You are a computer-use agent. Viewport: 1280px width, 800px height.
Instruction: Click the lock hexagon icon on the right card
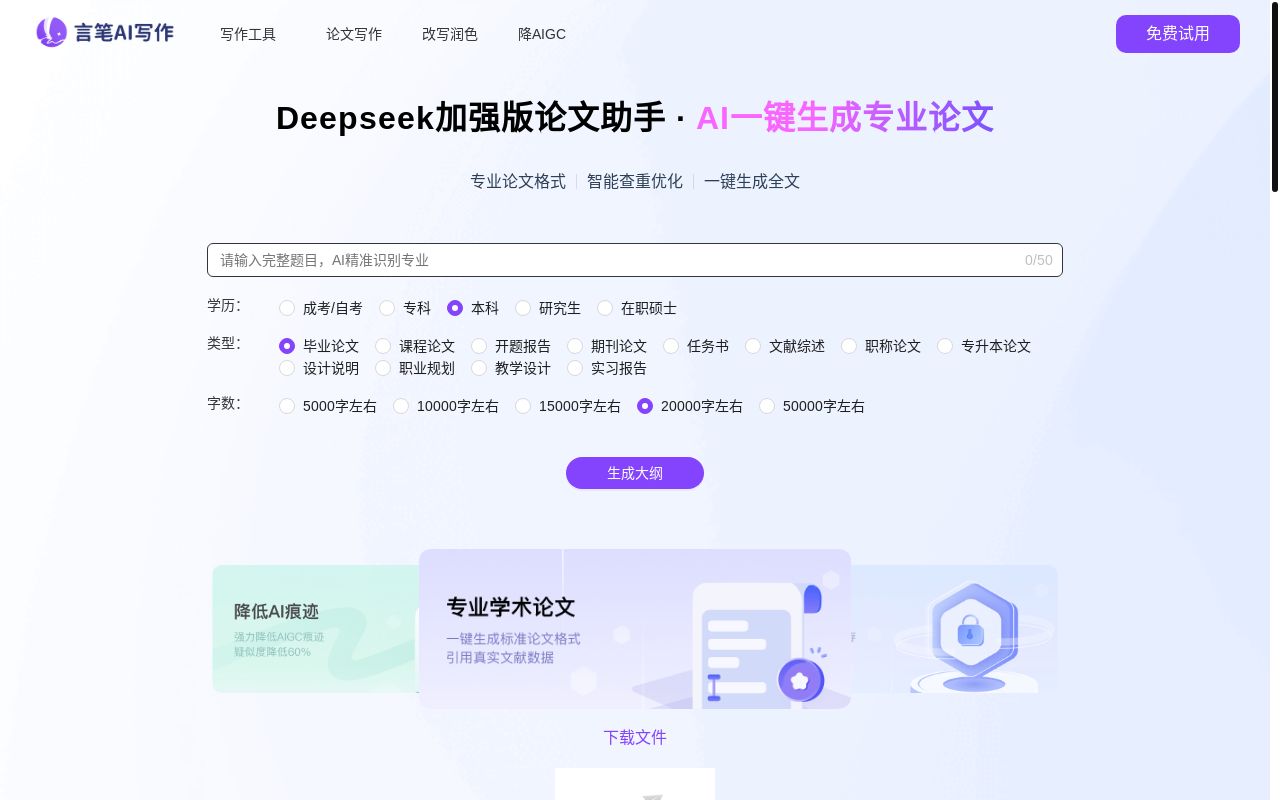click(969, 630)
